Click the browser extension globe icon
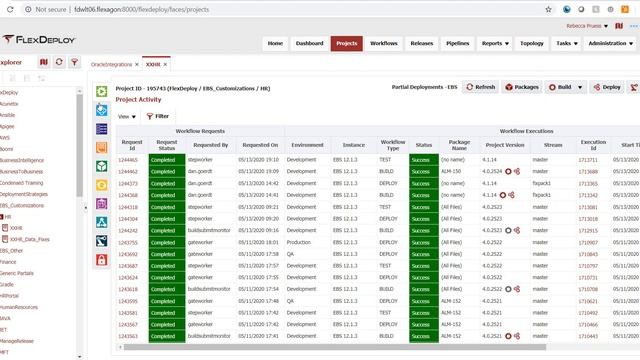Viewport: 640px width, 360px height. point(567,9)
